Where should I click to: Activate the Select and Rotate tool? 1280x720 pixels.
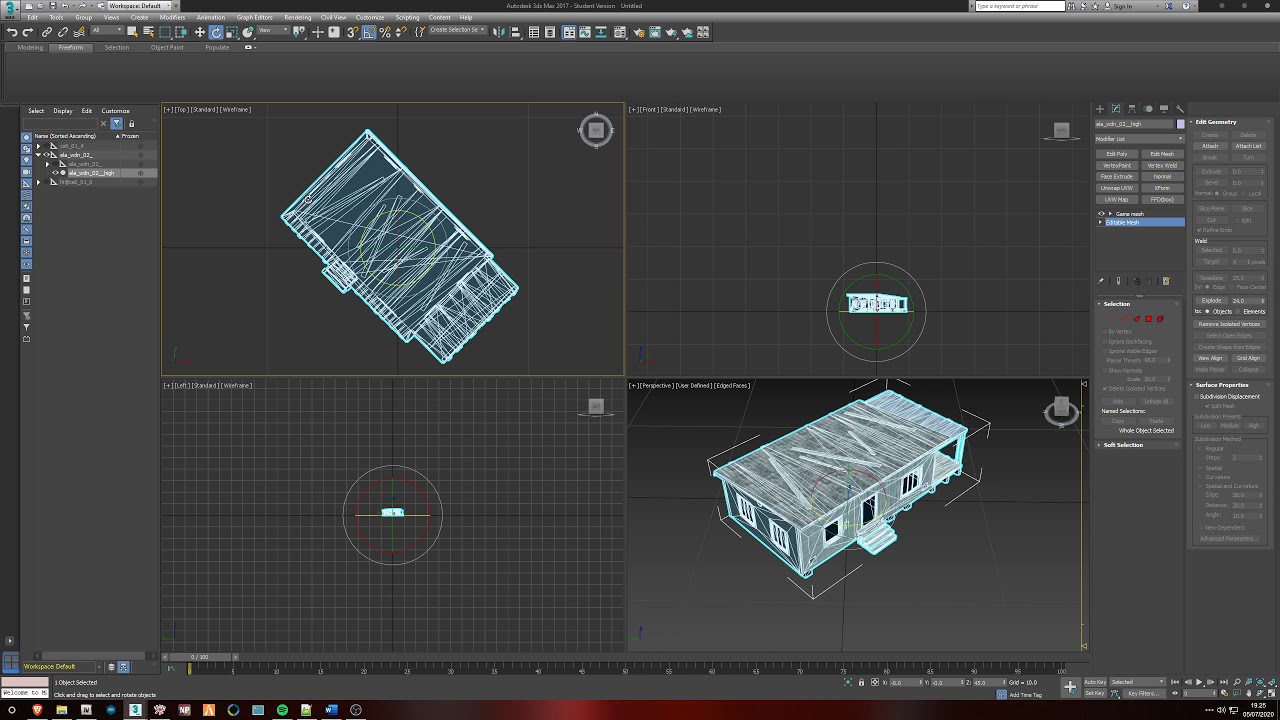pos(216,32)
